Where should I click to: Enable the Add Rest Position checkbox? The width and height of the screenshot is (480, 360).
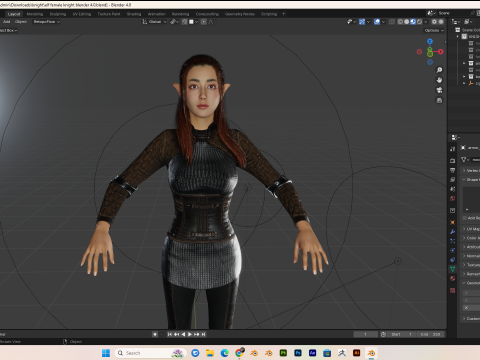click(x=465, y=218)
